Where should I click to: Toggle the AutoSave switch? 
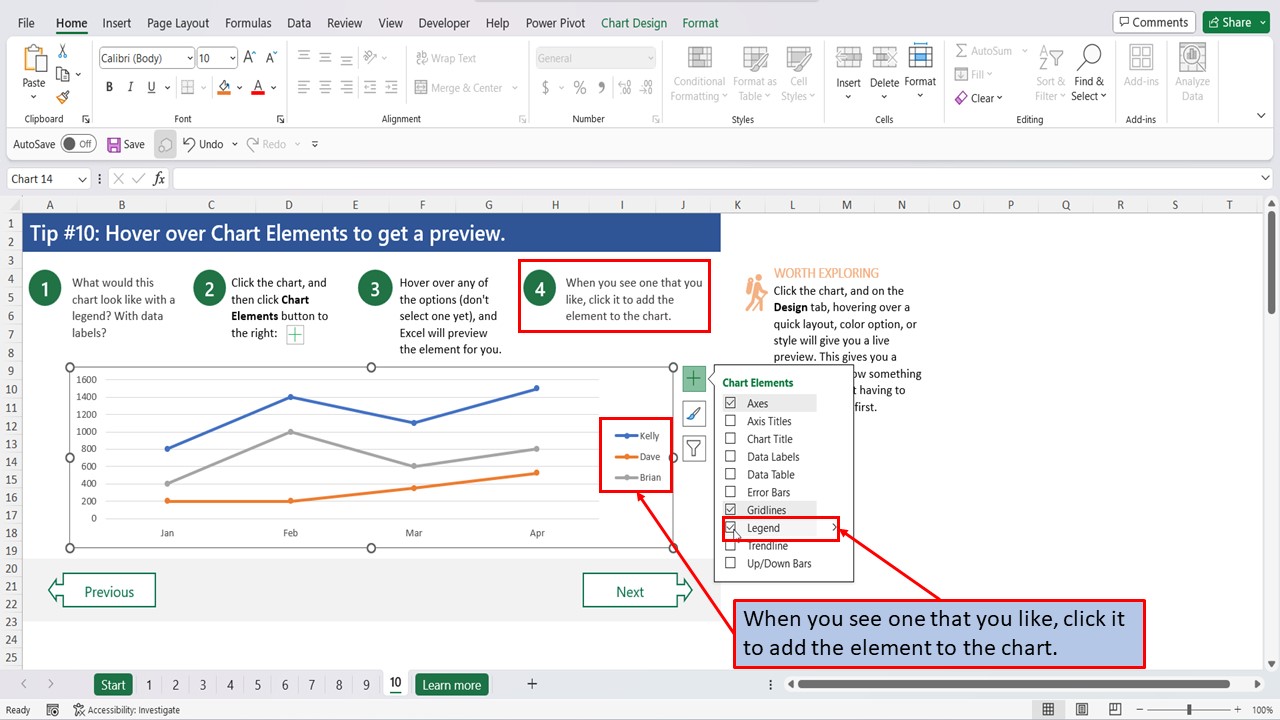[78, 144]
